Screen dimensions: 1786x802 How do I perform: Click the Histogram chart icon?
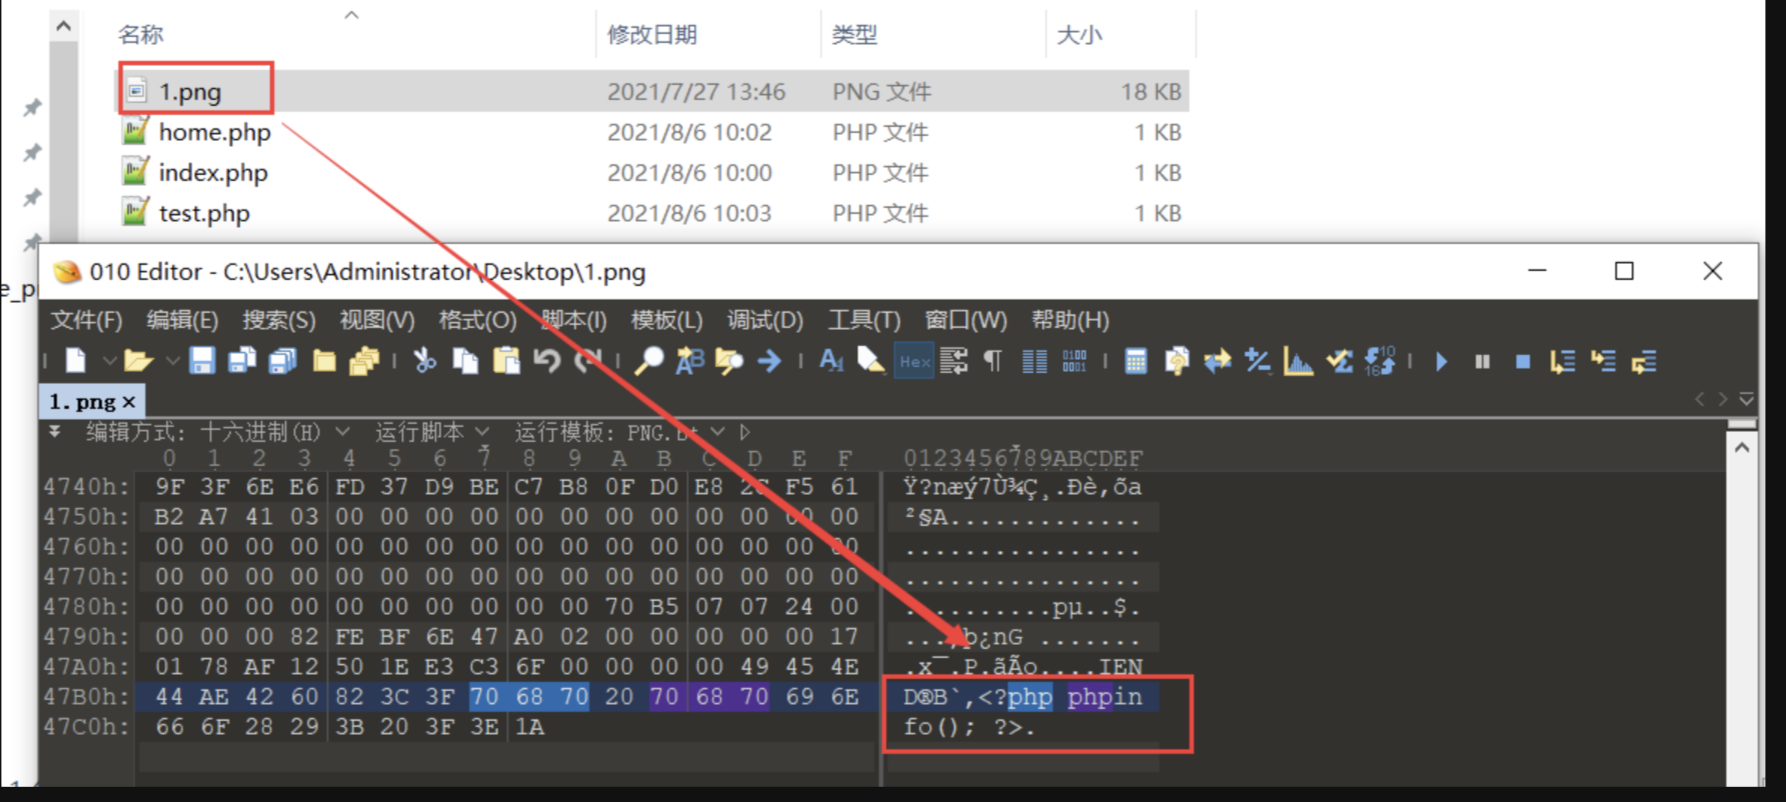tap(1298, 361)
